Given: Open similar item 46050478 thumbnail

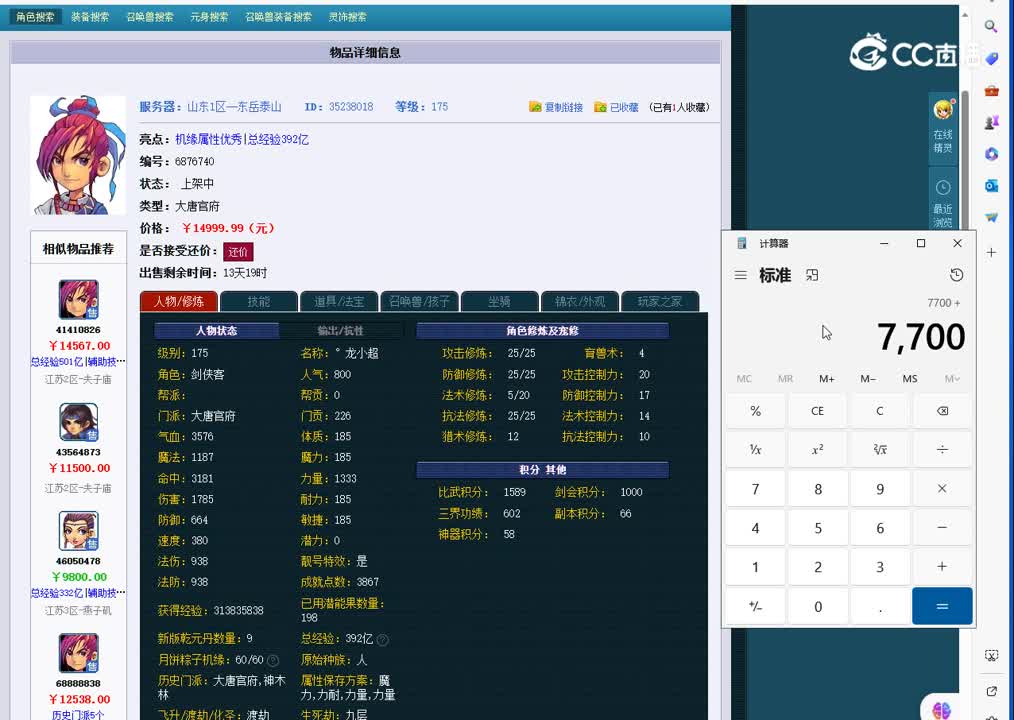Looking at the screenshot, I should pyautogui.click(x=78, y=531).
